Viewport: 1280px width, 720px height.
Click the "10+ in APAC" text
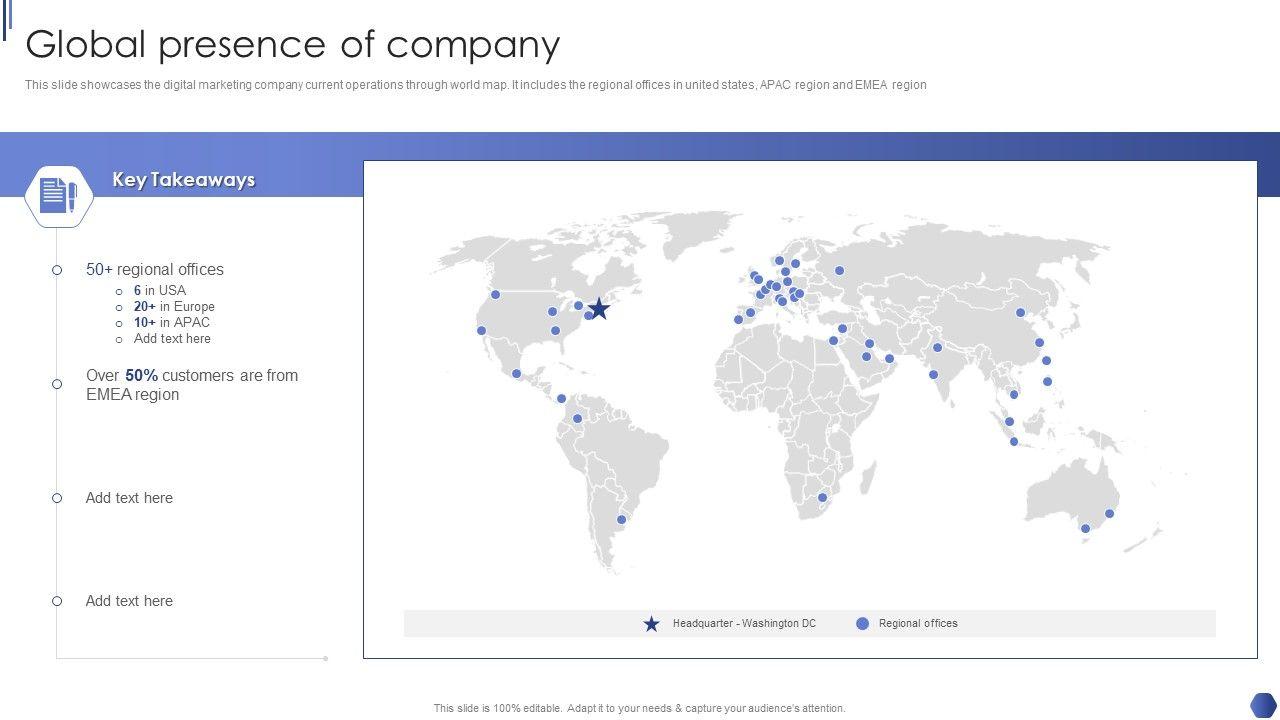(x=172, y=323)
